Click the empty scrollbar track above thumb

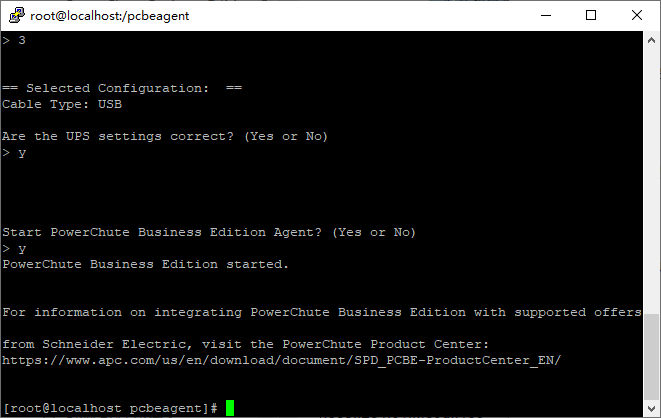point(652,170)
